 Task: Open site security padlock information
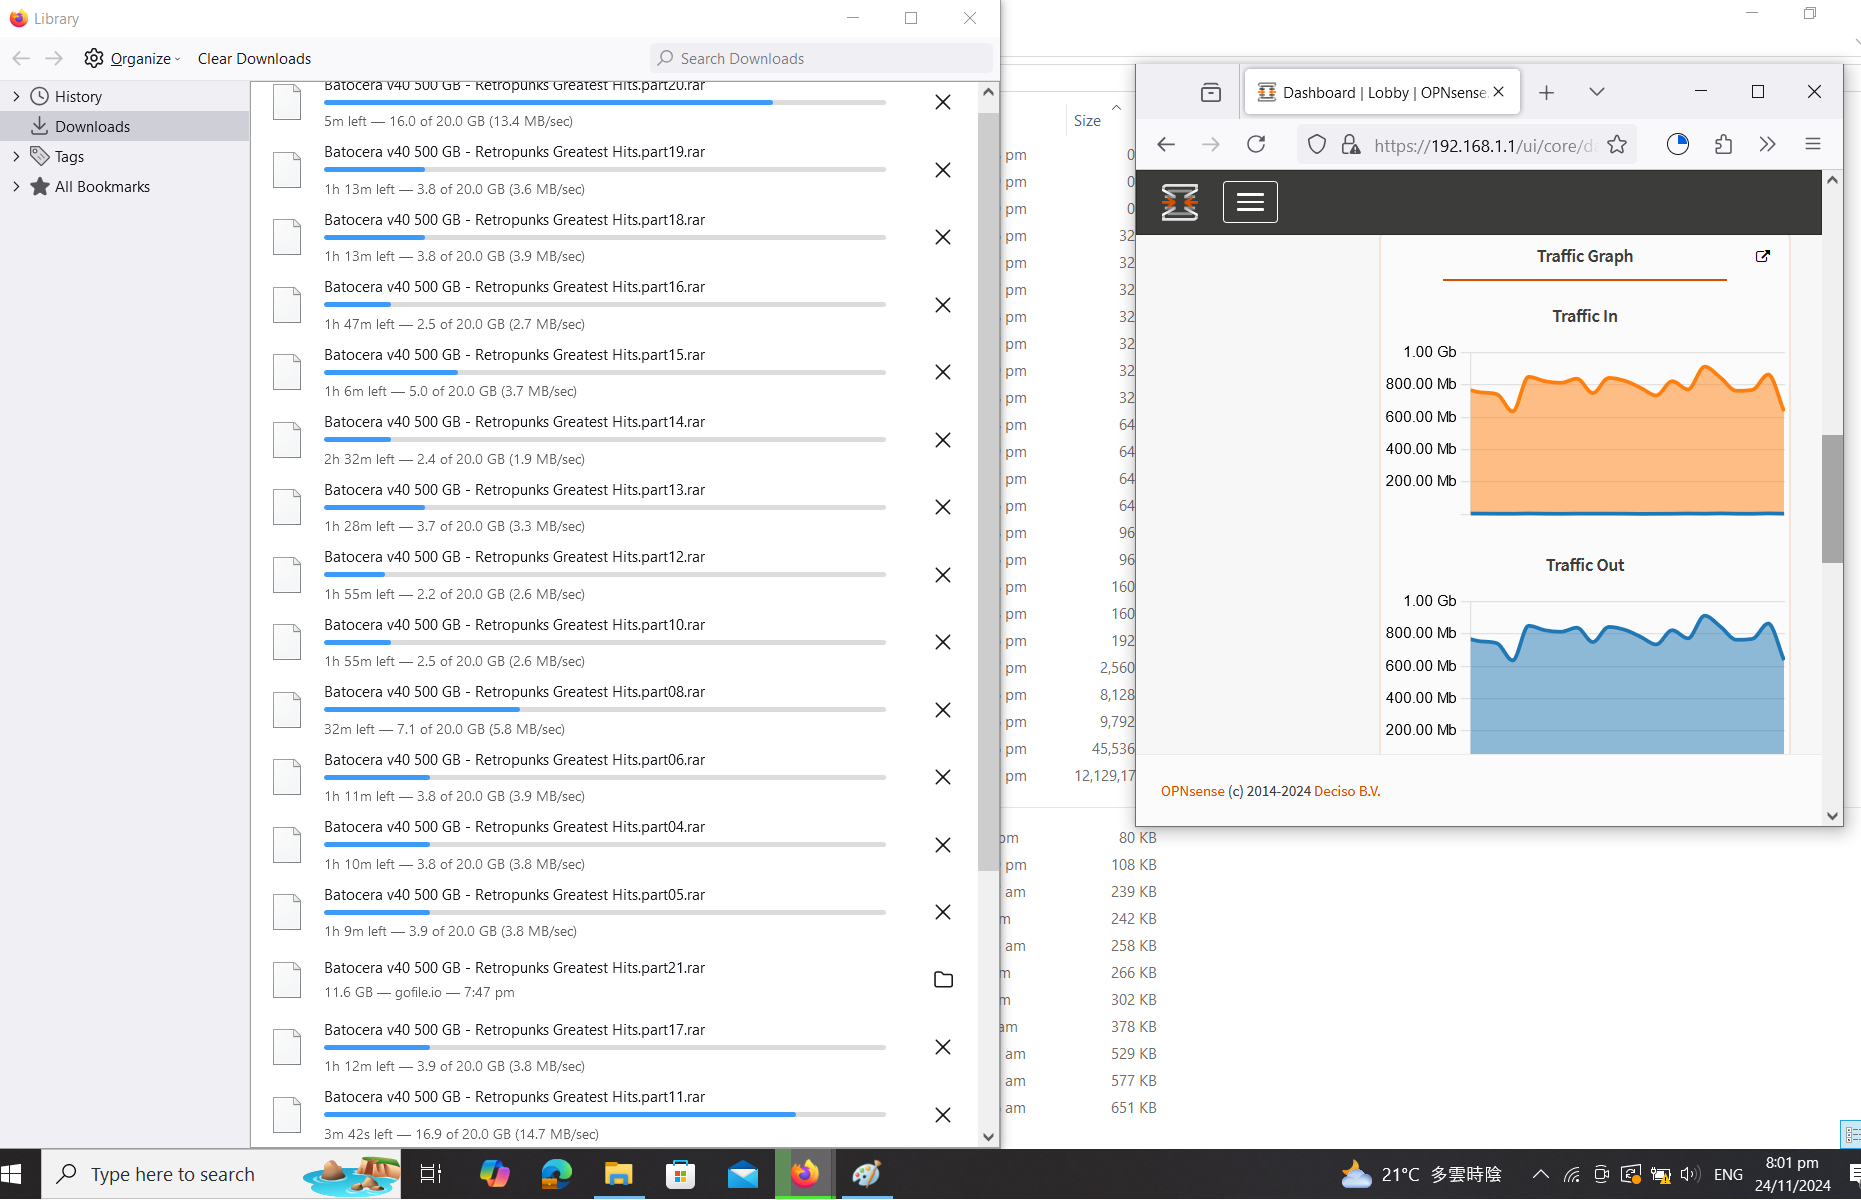point(1351,145)
